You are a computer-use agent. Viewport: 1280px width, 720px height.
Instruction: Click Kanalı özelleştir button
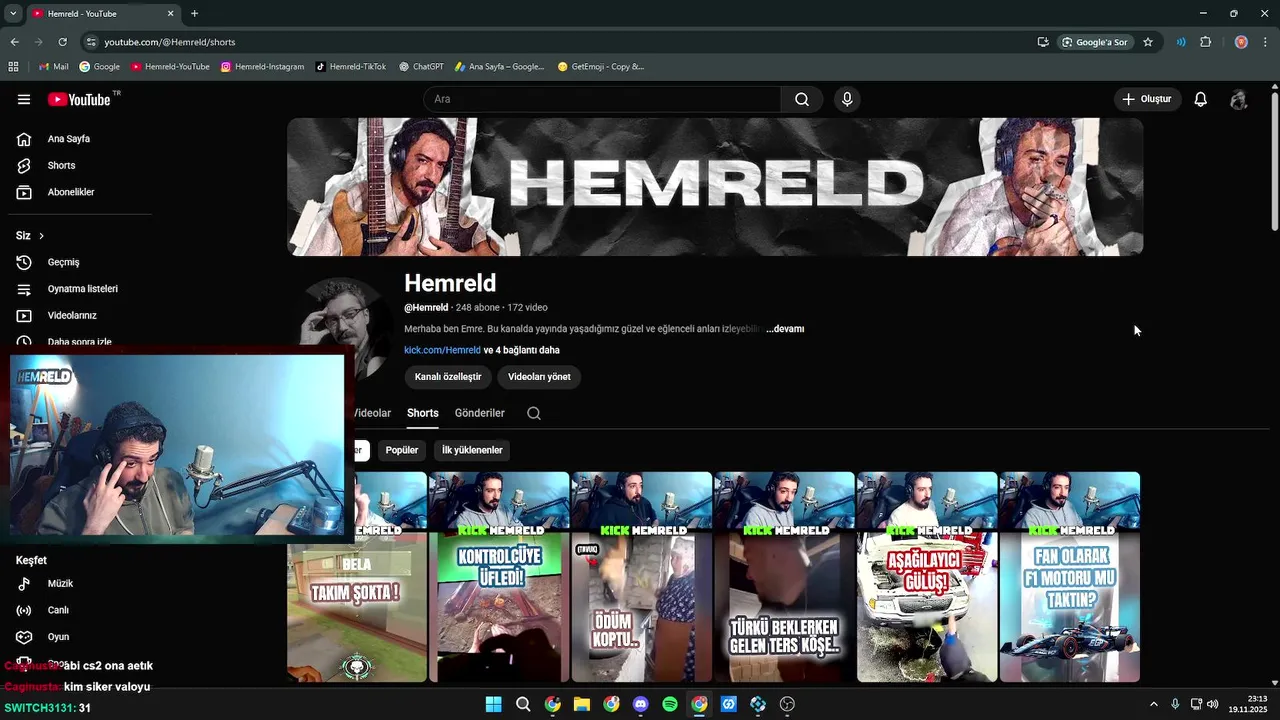pyautogui.click(x=448, y=377)
